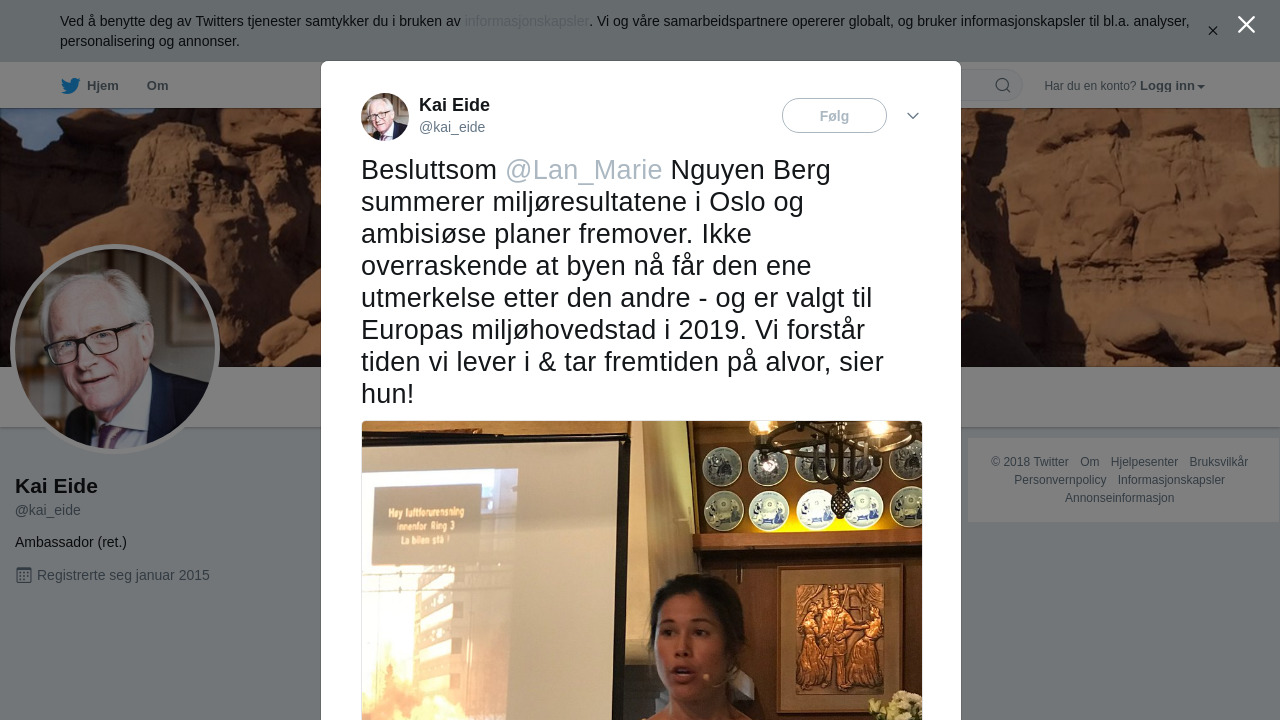This screenshot has height=720, width=1280.
Task: Open Kai Eide's large profile photo
Action: [115, 349]
